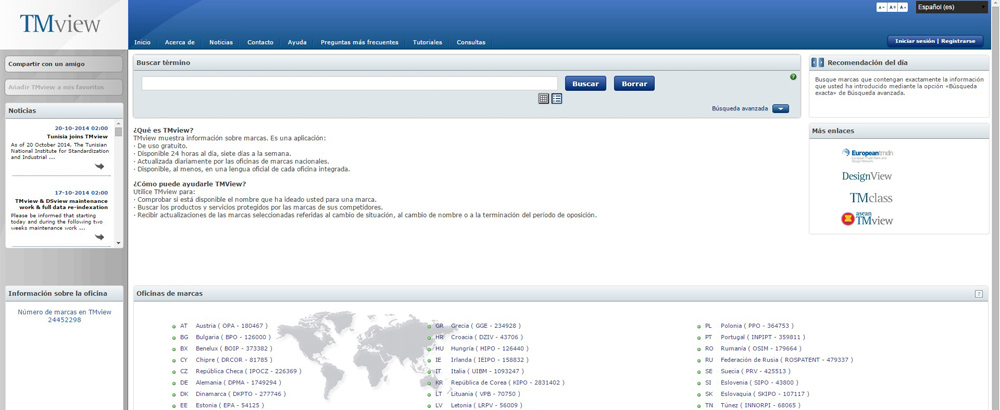Switch results to grid view icon

543,98
